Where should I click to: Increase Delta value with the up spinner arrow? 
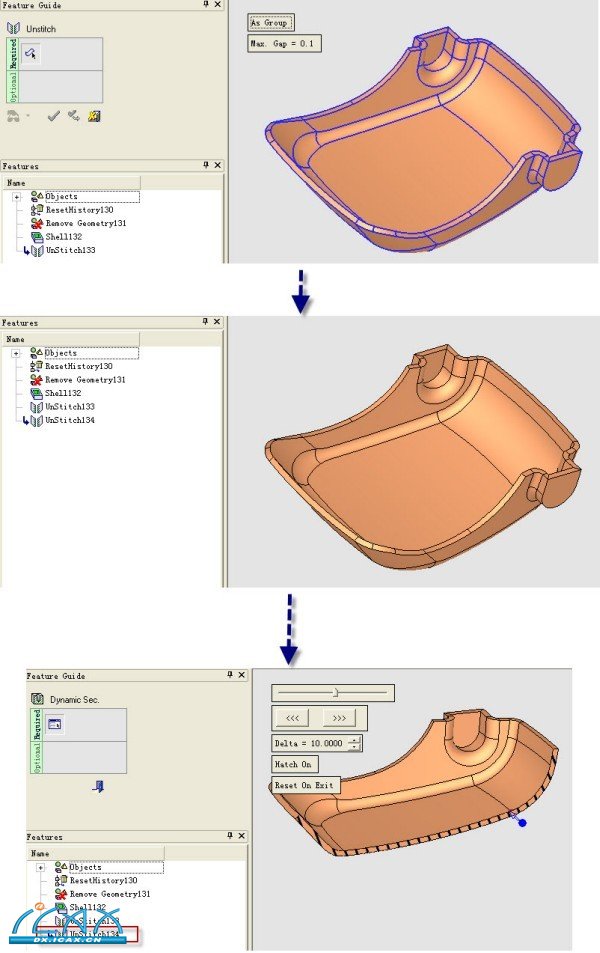356,740
